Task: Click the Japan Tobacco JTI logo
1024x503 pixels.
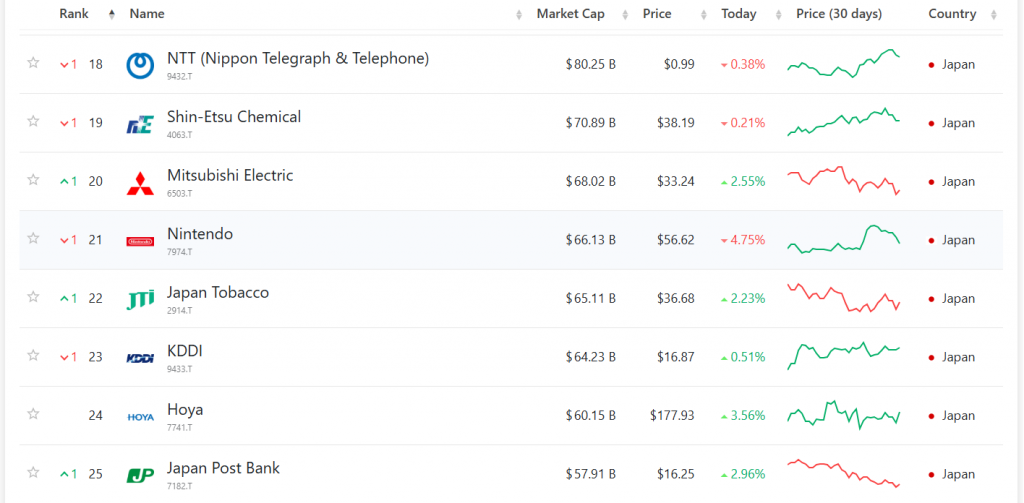Action: coord(140,299)
